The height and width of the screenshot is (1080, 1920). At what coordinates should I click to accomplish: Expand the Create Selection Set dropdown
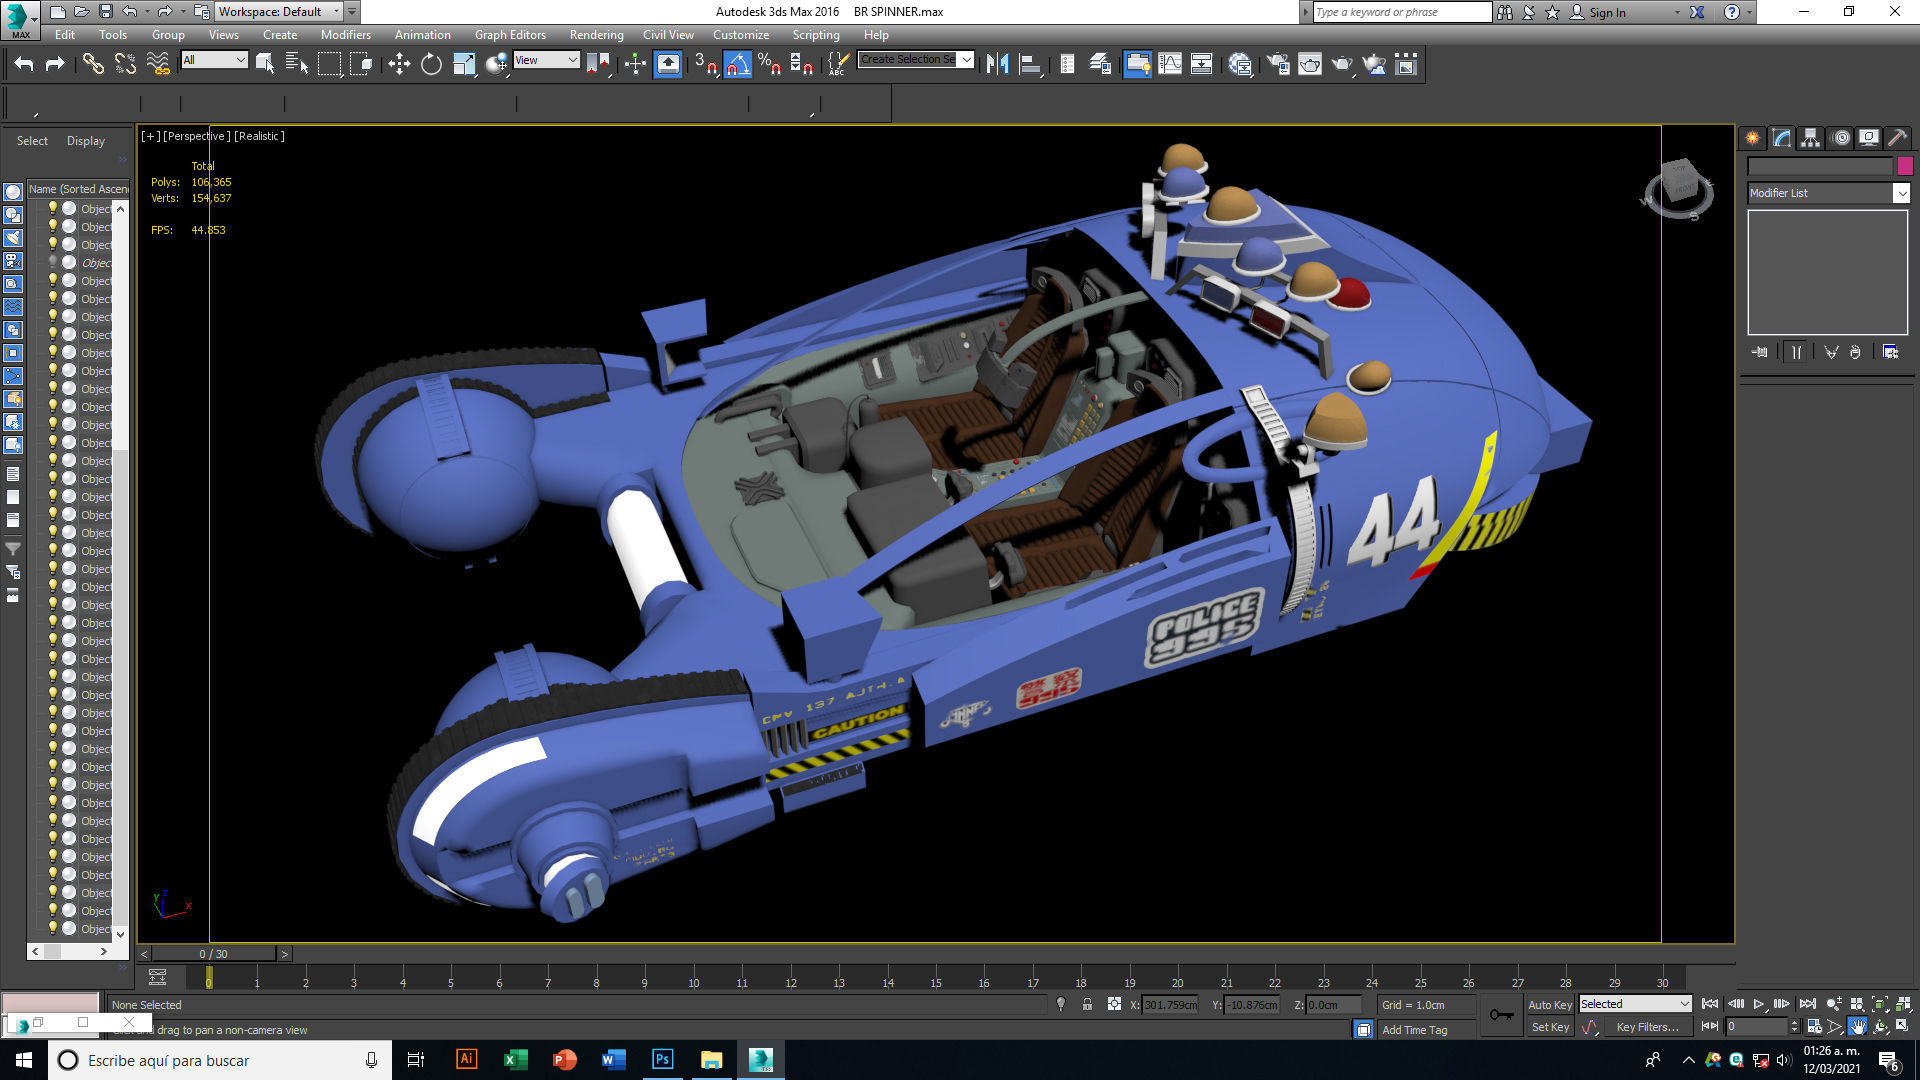click(x=966, y=60)
